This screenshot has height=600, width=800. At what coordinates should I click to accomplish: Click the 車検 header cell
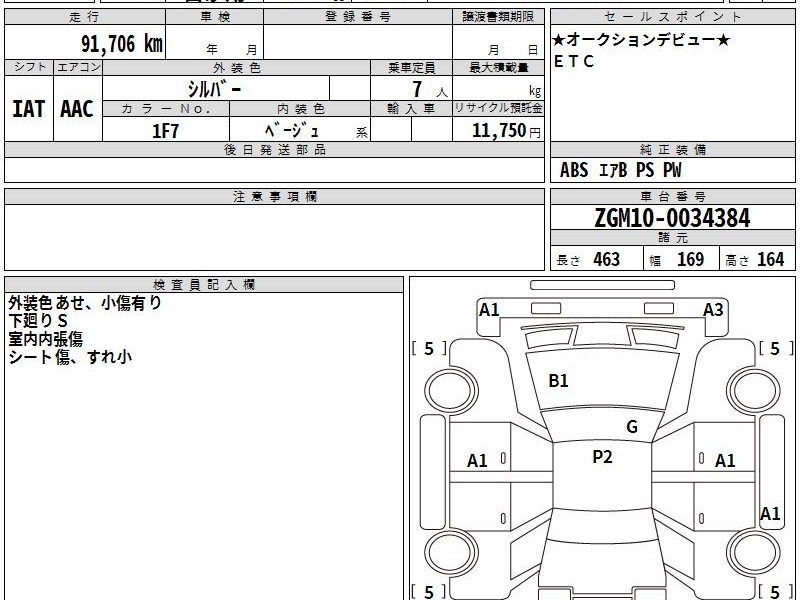215,17
